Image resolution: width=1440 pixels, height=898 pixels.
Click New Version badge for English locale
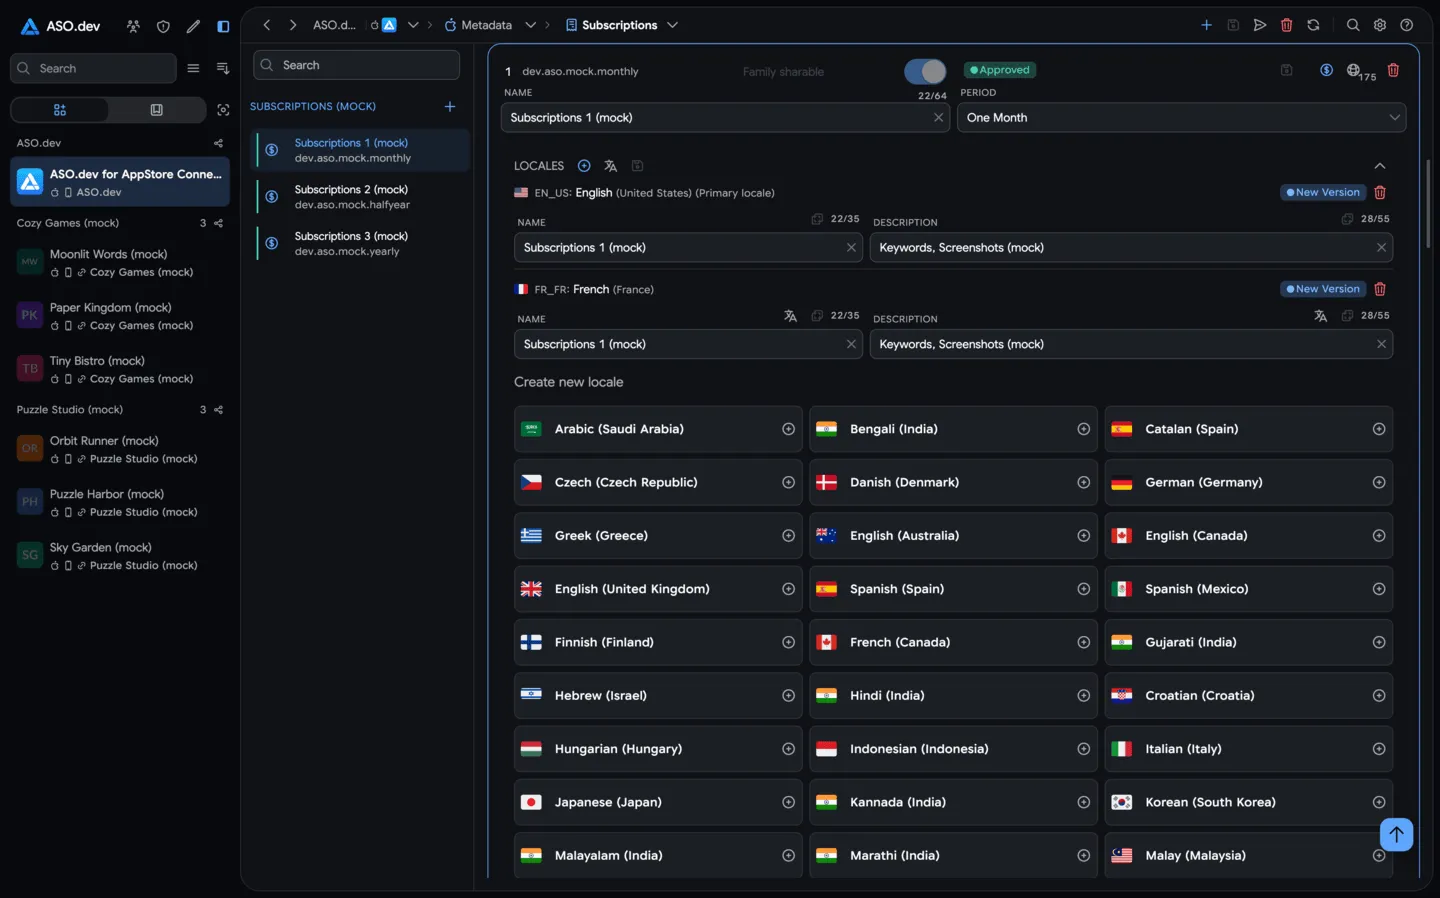[1323, 192]
